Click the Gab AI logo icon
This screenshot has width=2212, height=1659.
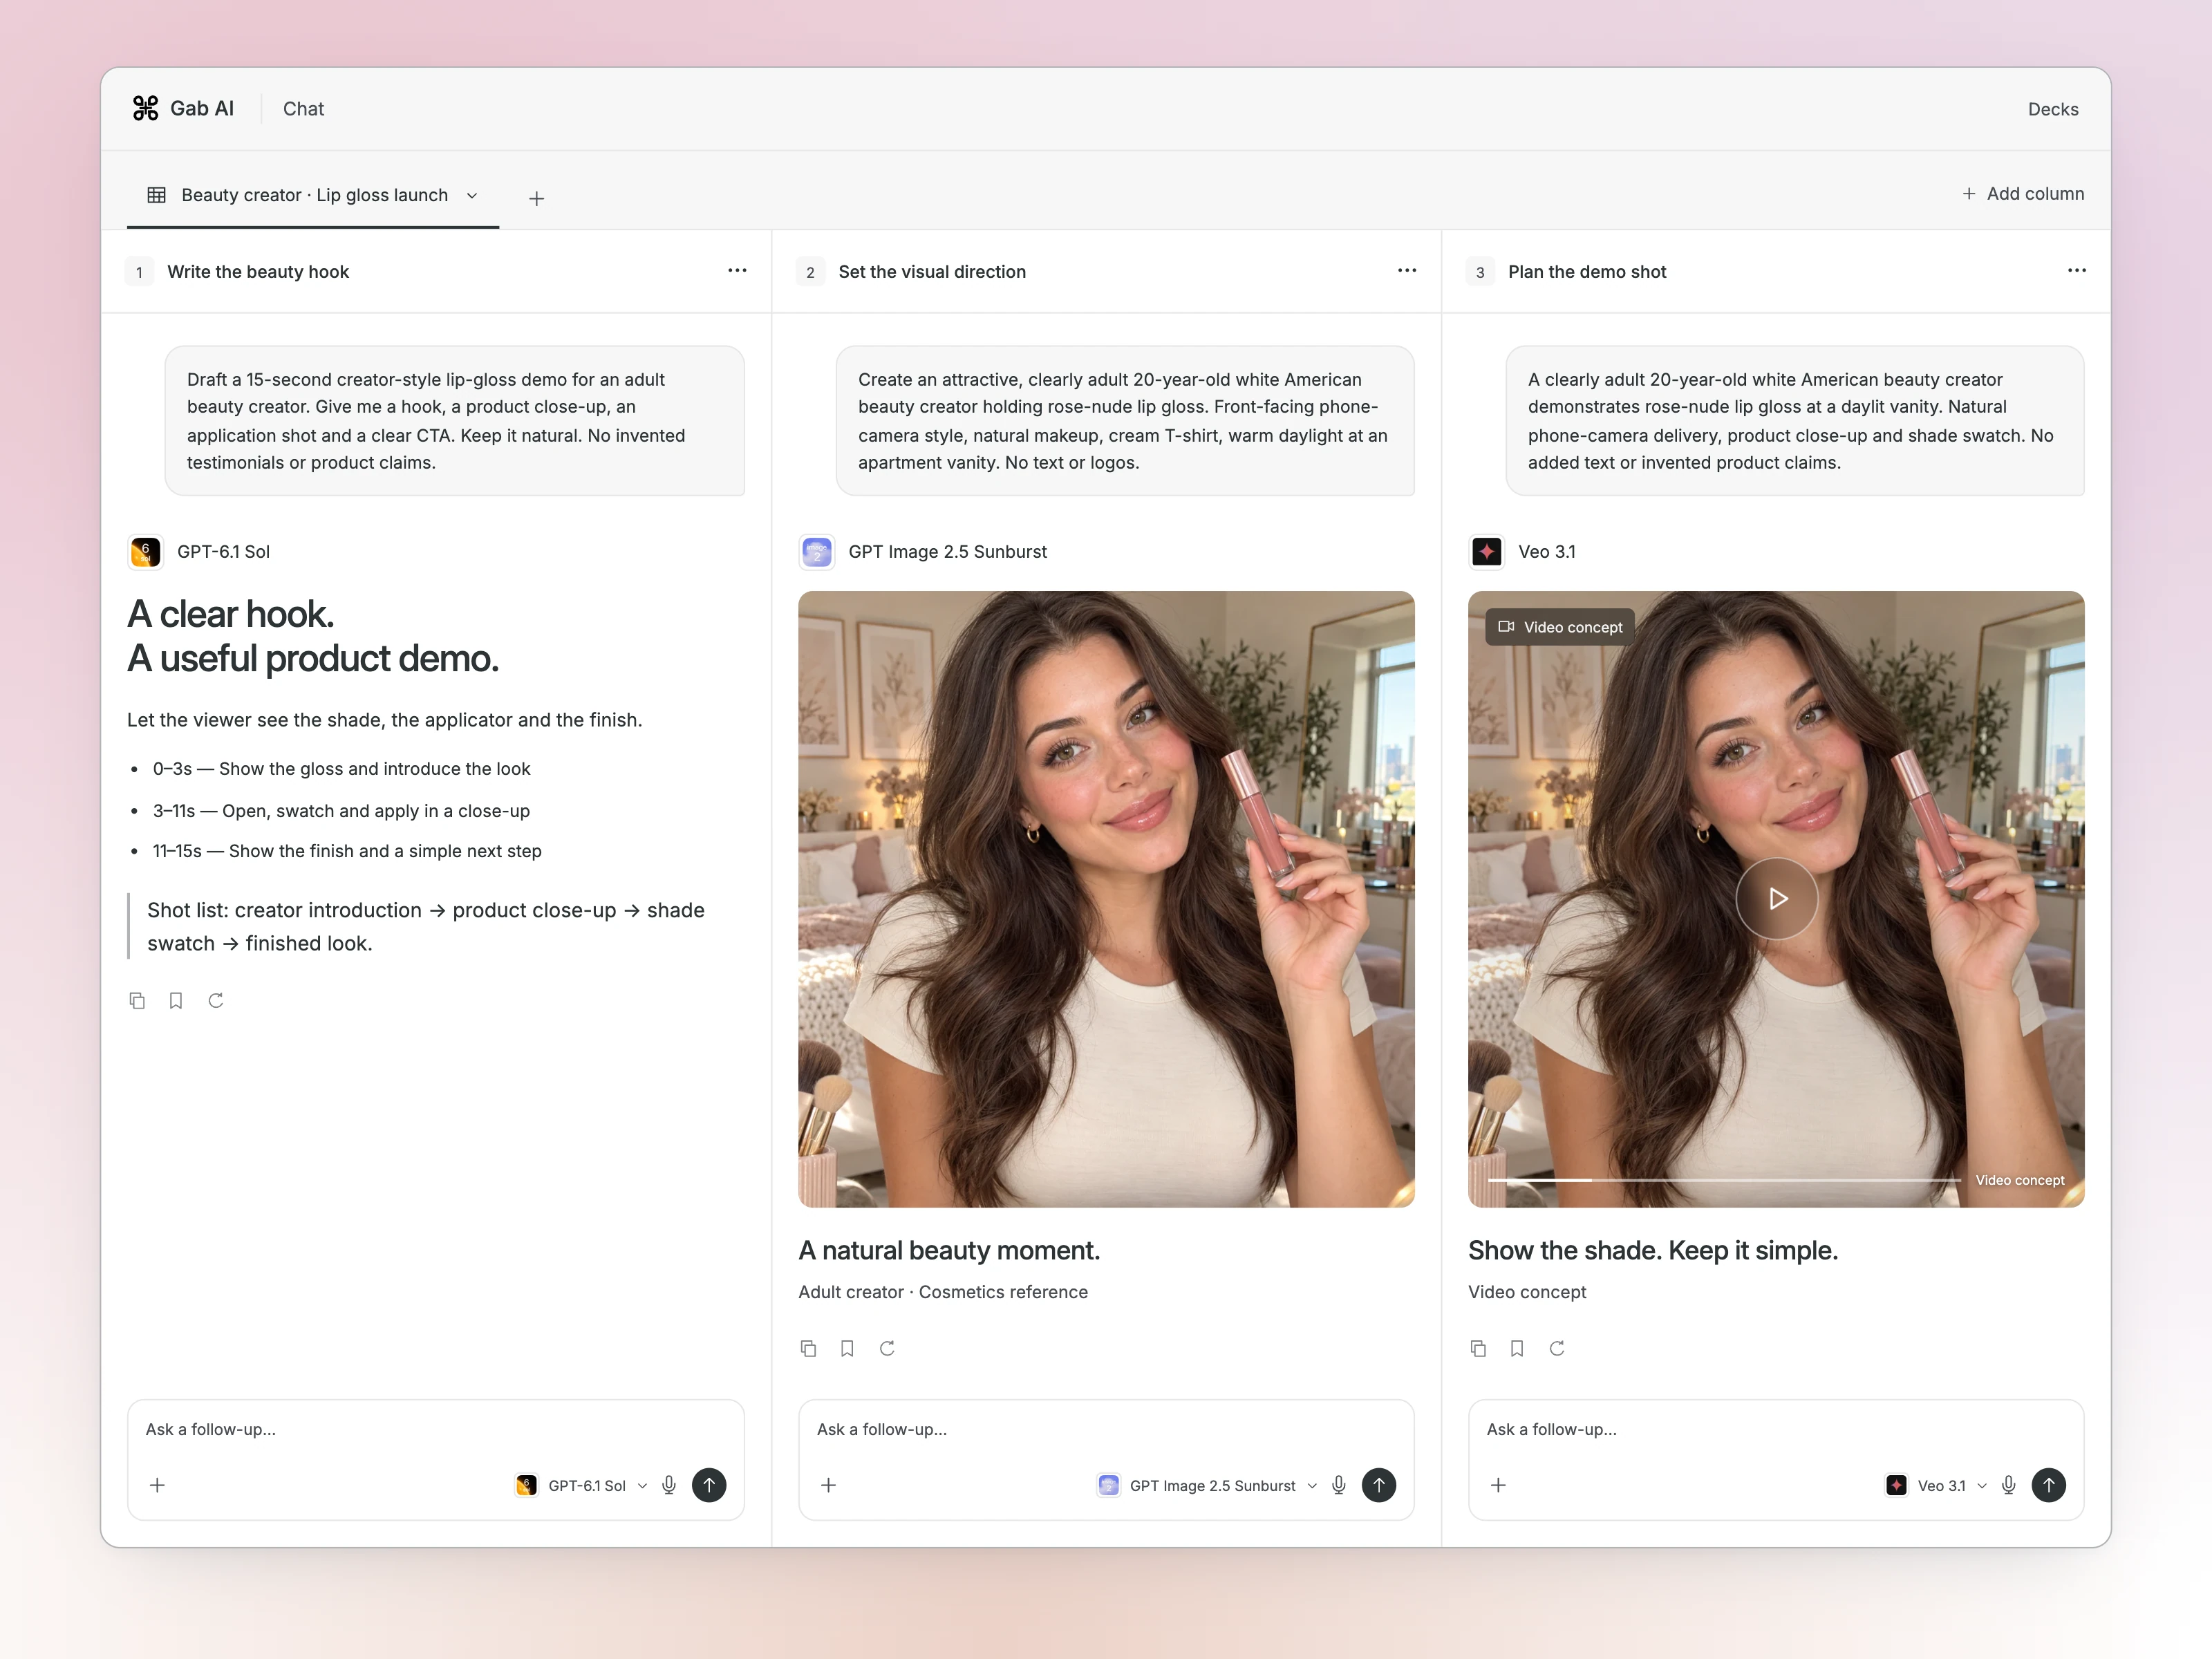click(x=146, y=108)
